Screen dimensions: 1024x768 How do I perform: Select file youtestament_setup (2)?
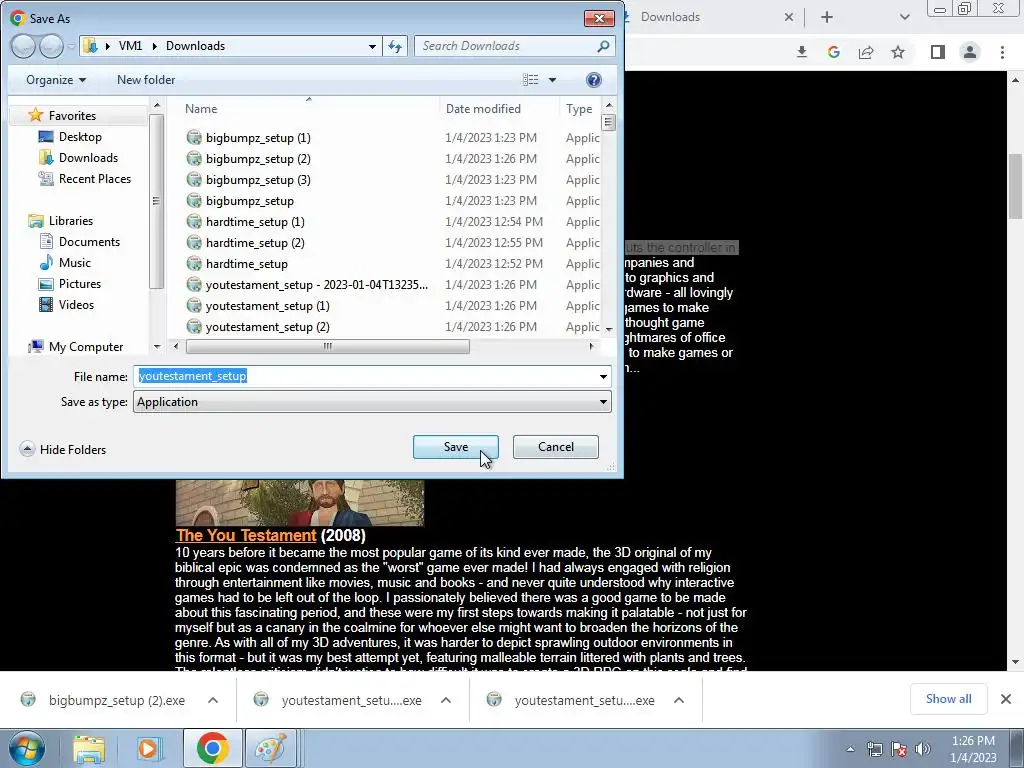(267, 327)
